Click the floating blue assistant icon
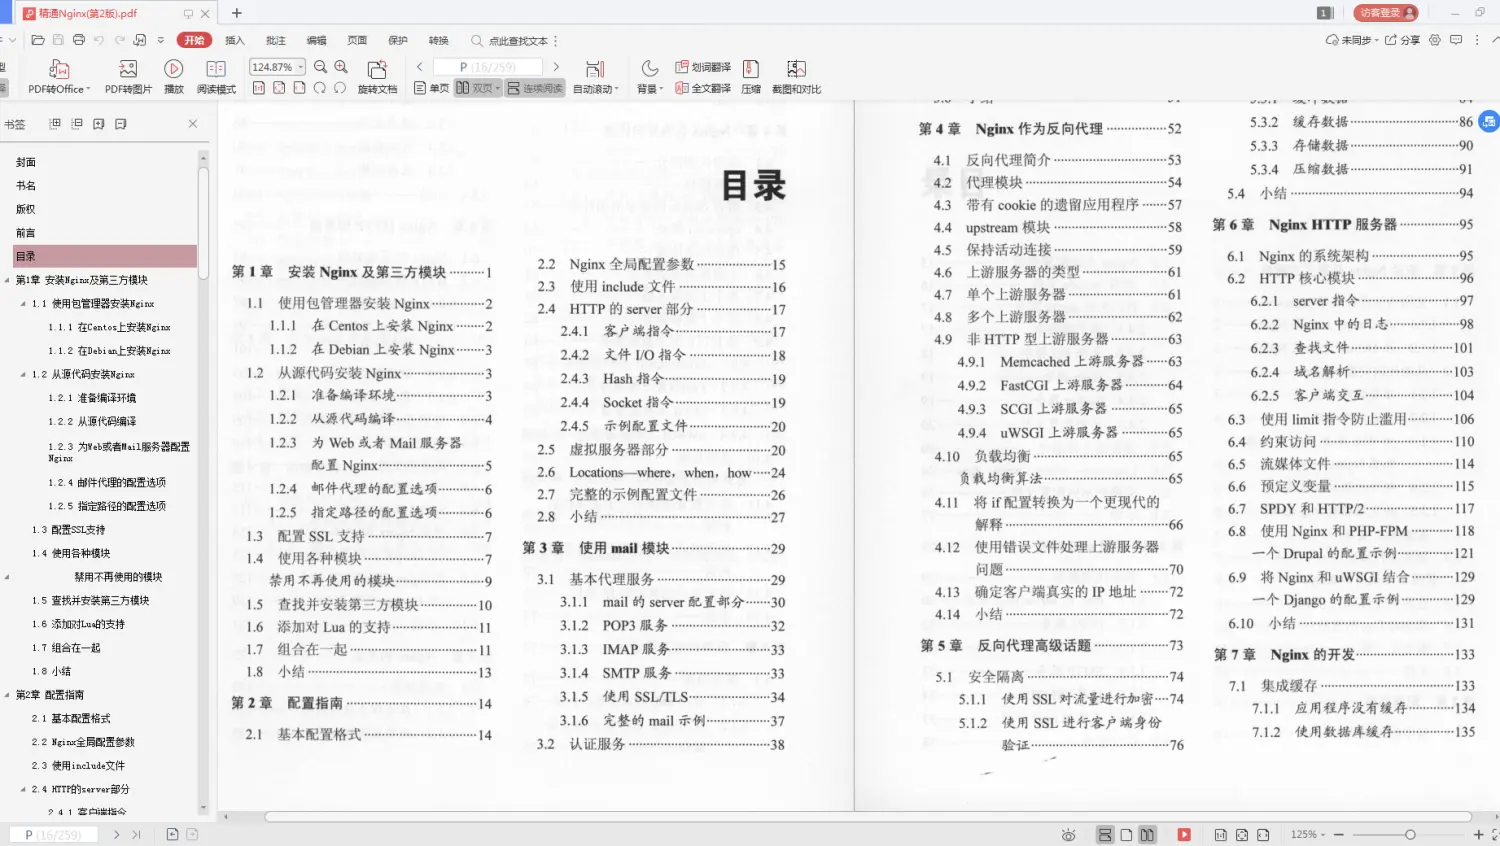The height and width of the screenshot is (846, 1500). coord(1489,121)
